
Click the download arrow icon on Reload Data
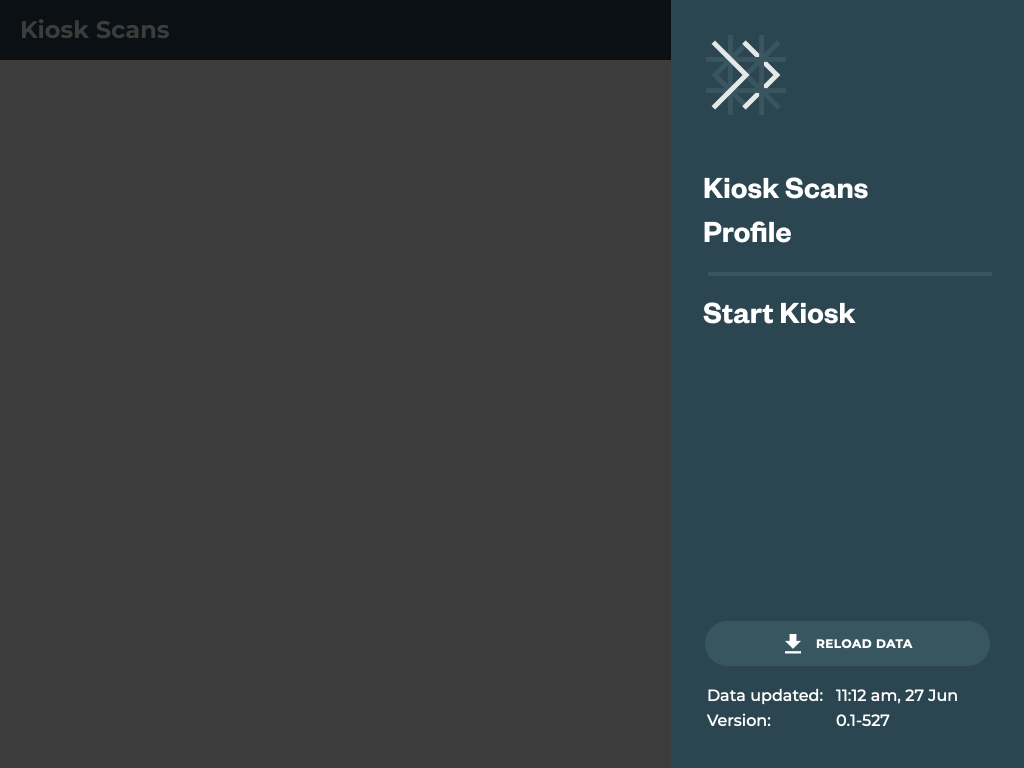(793, 644)
